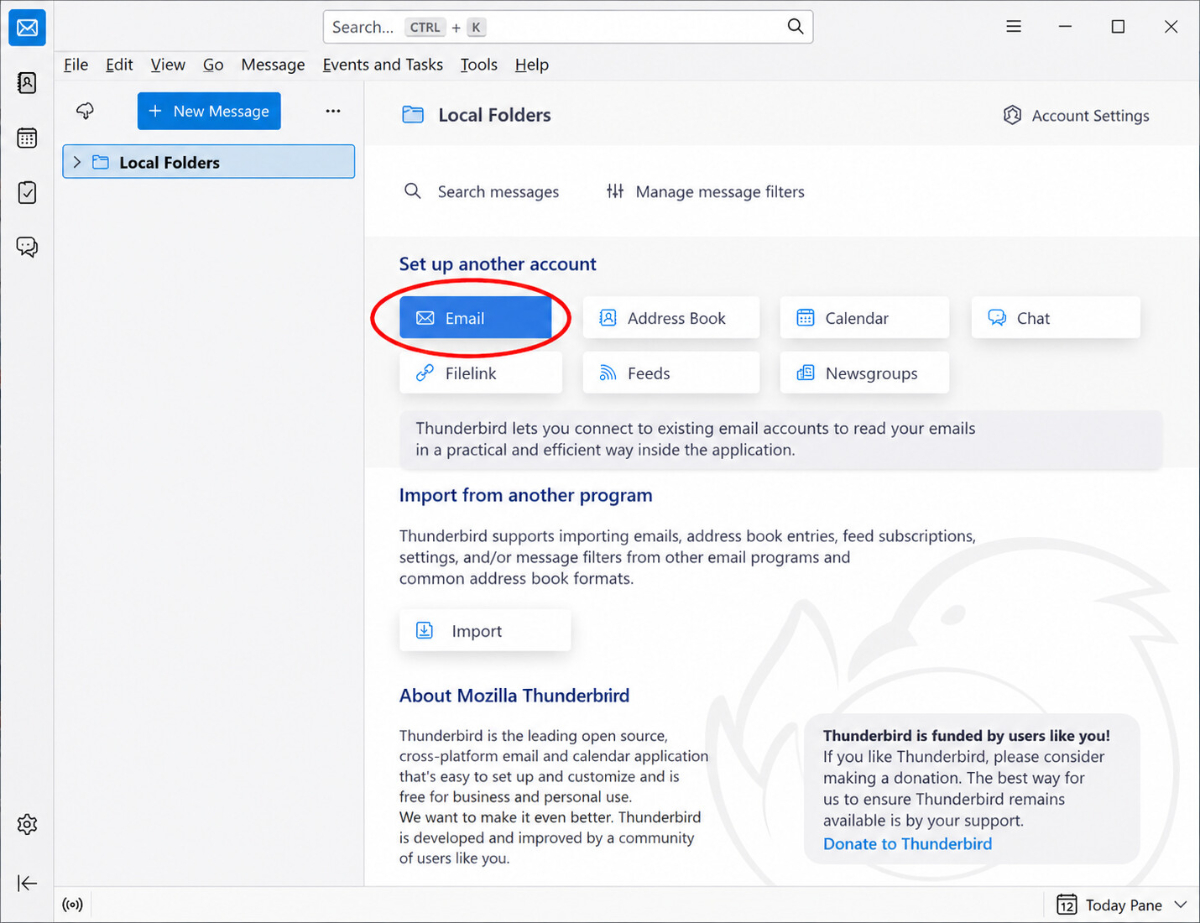Minimize the Thunderbird window
Image resolution: width=1200 pixels, height=923 pixels.
point(1066,27)
